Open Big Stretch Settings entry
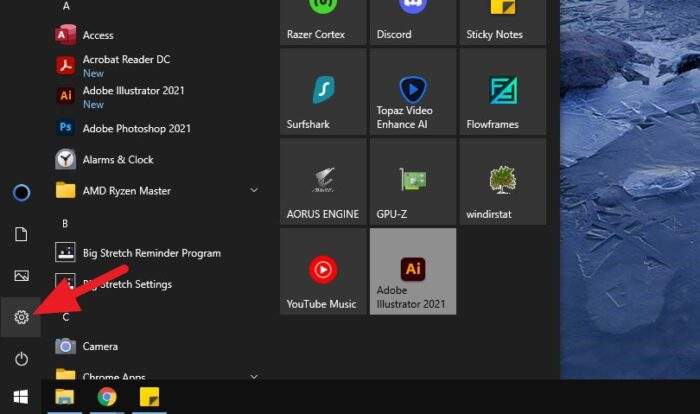Image resolution: width=700 pixels, height=414 pixels. 156,284
